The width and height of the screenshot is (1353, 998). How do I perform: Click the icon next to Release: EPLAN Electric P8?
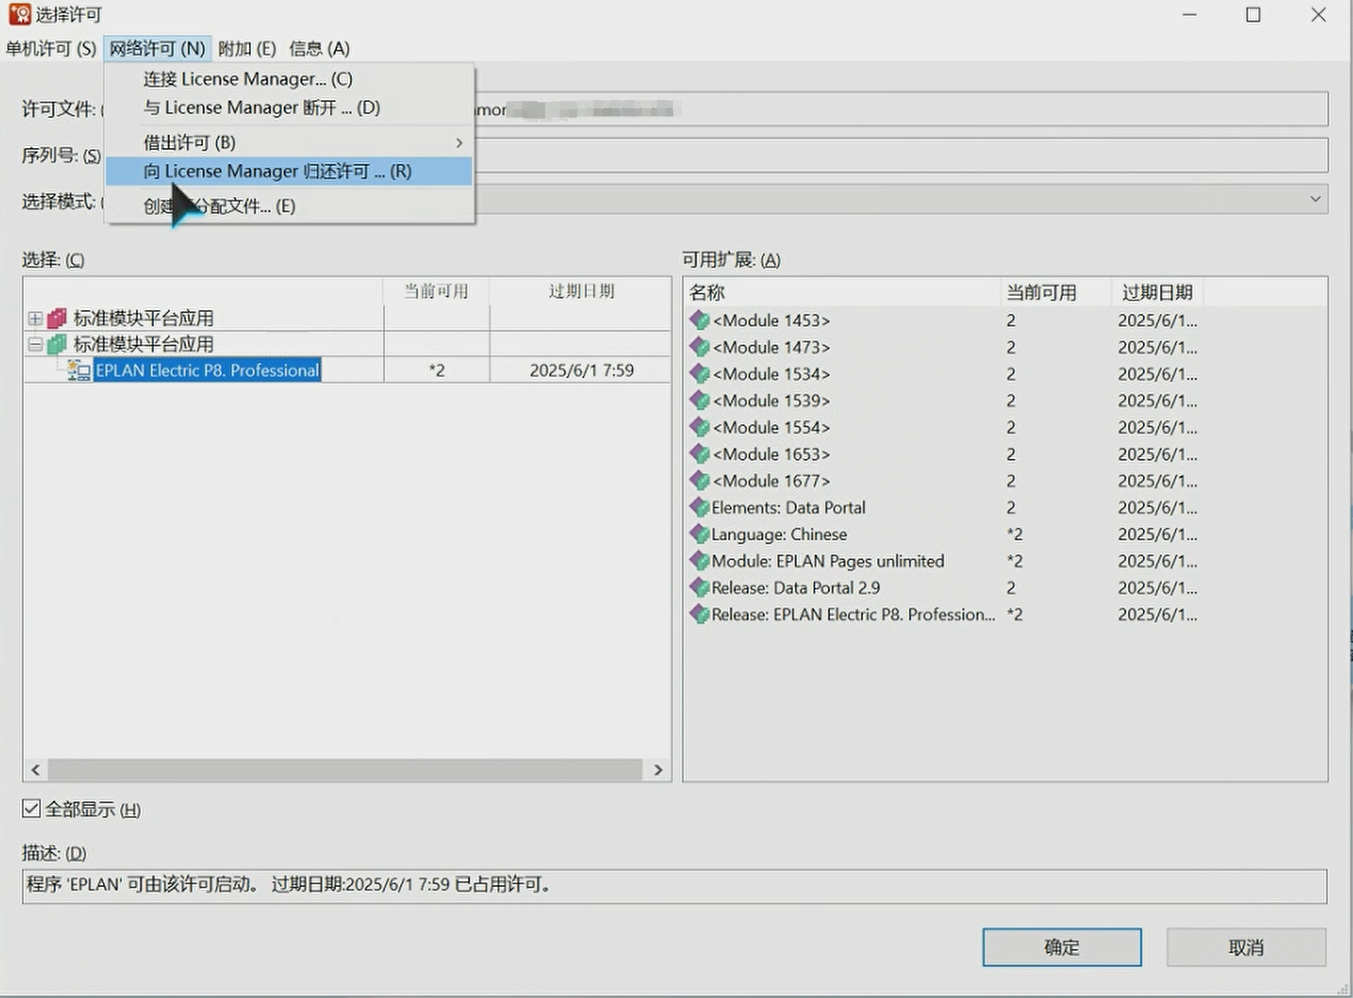pos(700,614)
